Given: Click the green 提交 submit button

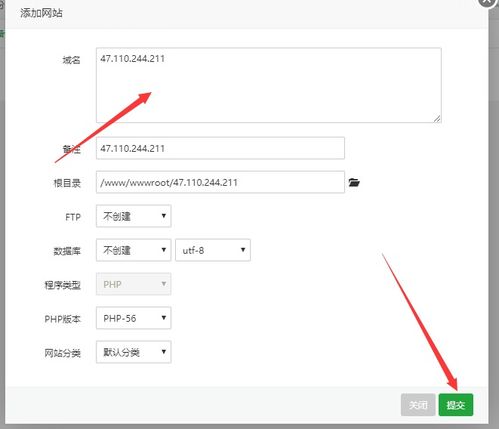Looking at the screenshot, I should (x=456, y=405).
